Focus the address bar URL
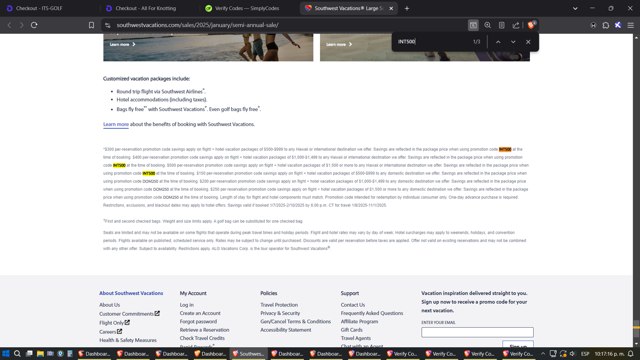640x360 pixels. [198, 25]
